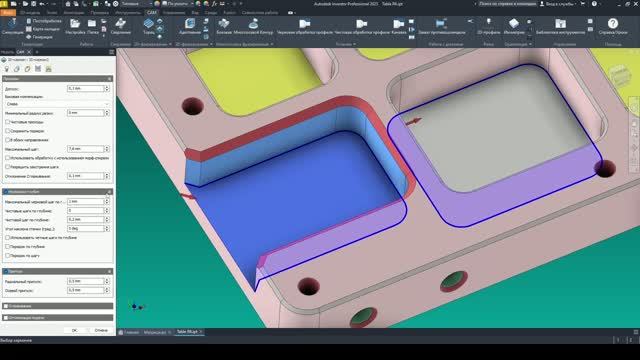Viewport: 640px width, 360px height.
Task: Click the home view icon in quick access bar
Action: [x=68, y=4]
